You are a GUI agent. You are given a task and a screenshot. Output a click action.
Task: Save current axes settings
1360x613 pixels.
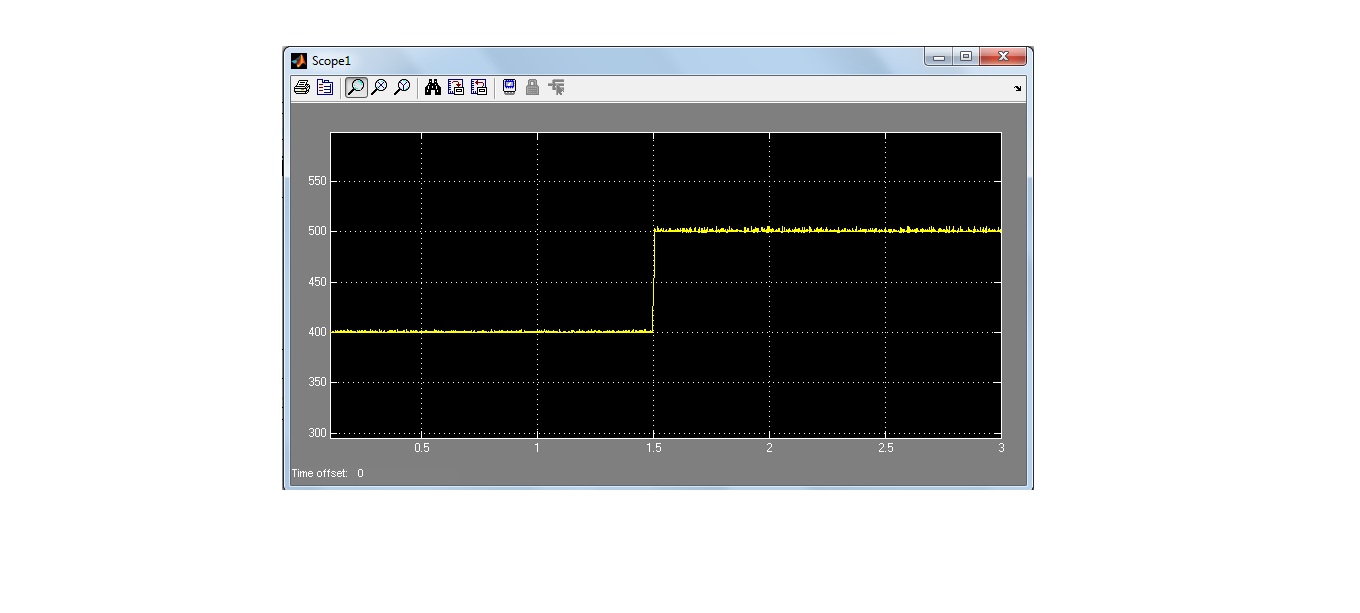coord(456,88)
